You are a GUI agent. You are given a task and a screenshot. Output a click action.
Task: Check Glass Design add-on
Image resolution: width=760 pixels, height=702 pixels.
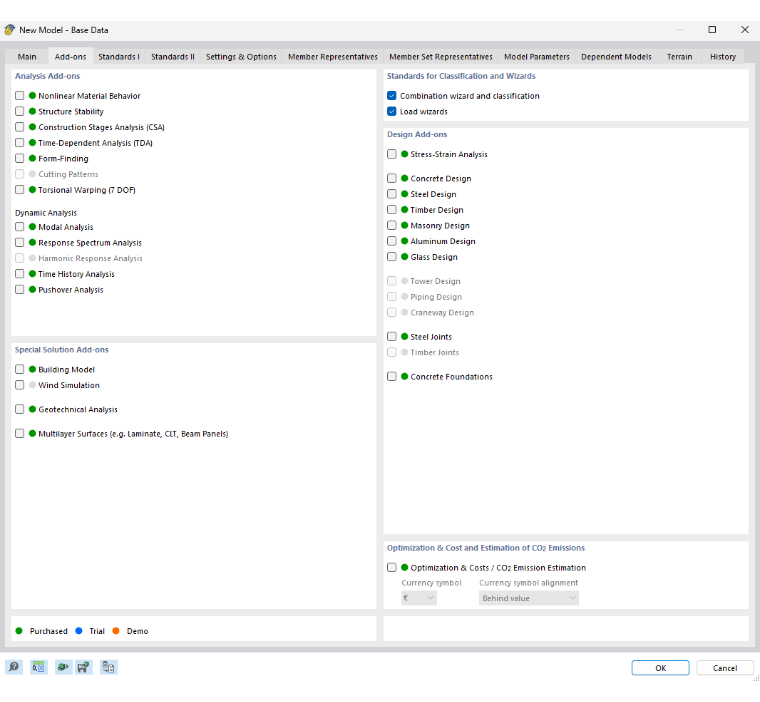click(x=392, y=256)
